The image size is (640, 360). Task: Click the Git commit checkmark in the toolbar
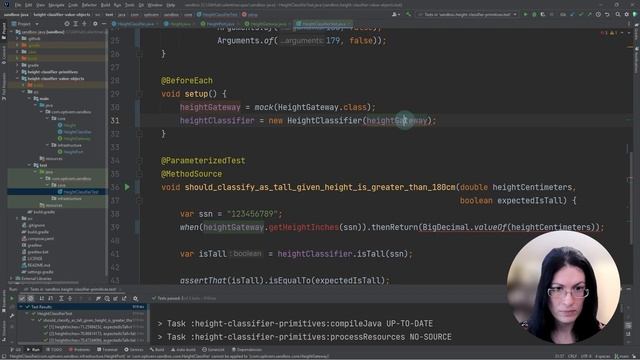click(581, 14)
